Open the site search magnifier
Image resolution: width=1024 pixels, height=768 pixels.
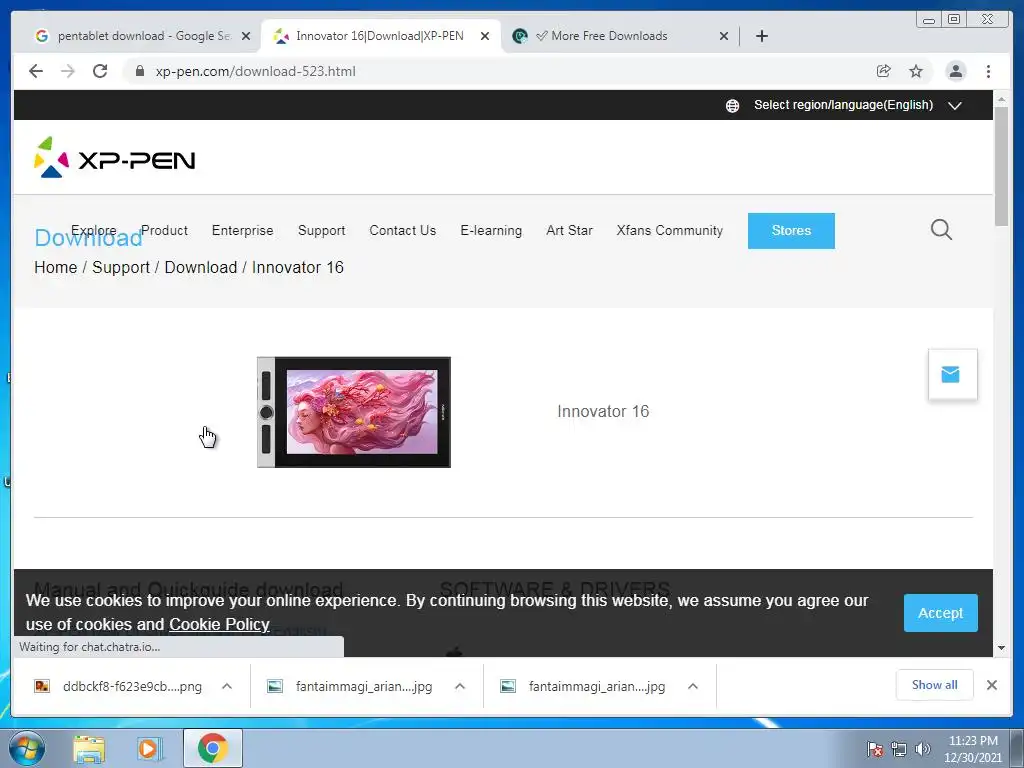pyautogui.click(x=941, y=230)
